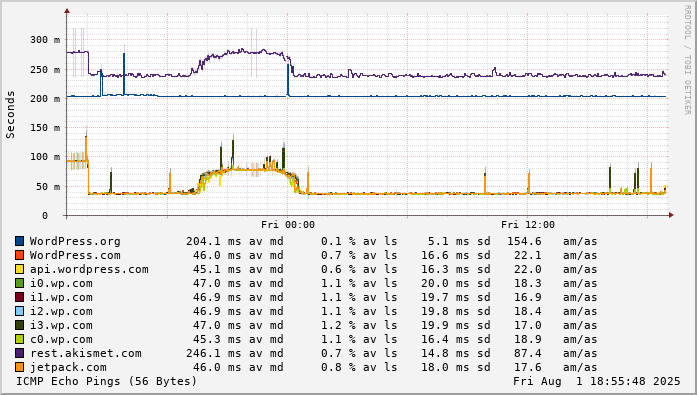Click the i3.wp.com dark green legend swatch
Viewport: 697px width, 395px height.
[20, 325]
